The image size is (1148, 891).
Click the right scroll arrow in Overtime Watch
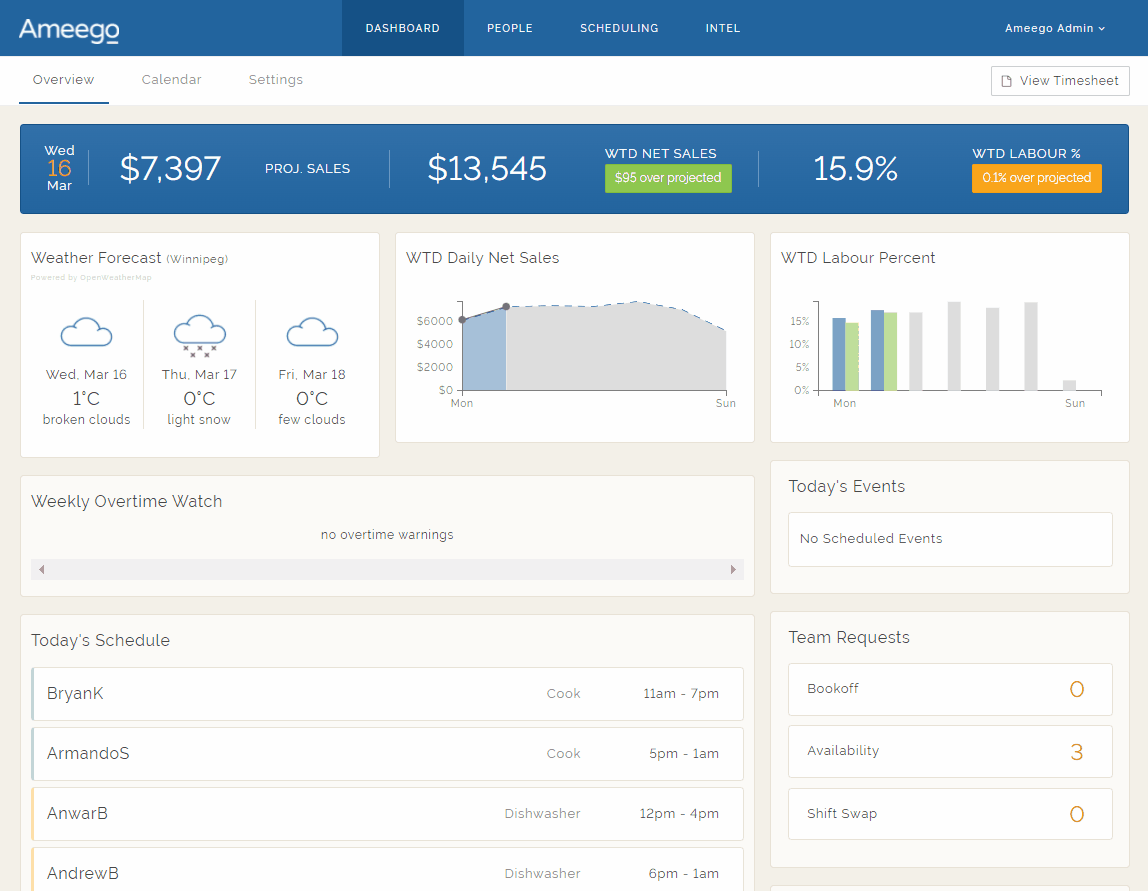tap(733, 570)
